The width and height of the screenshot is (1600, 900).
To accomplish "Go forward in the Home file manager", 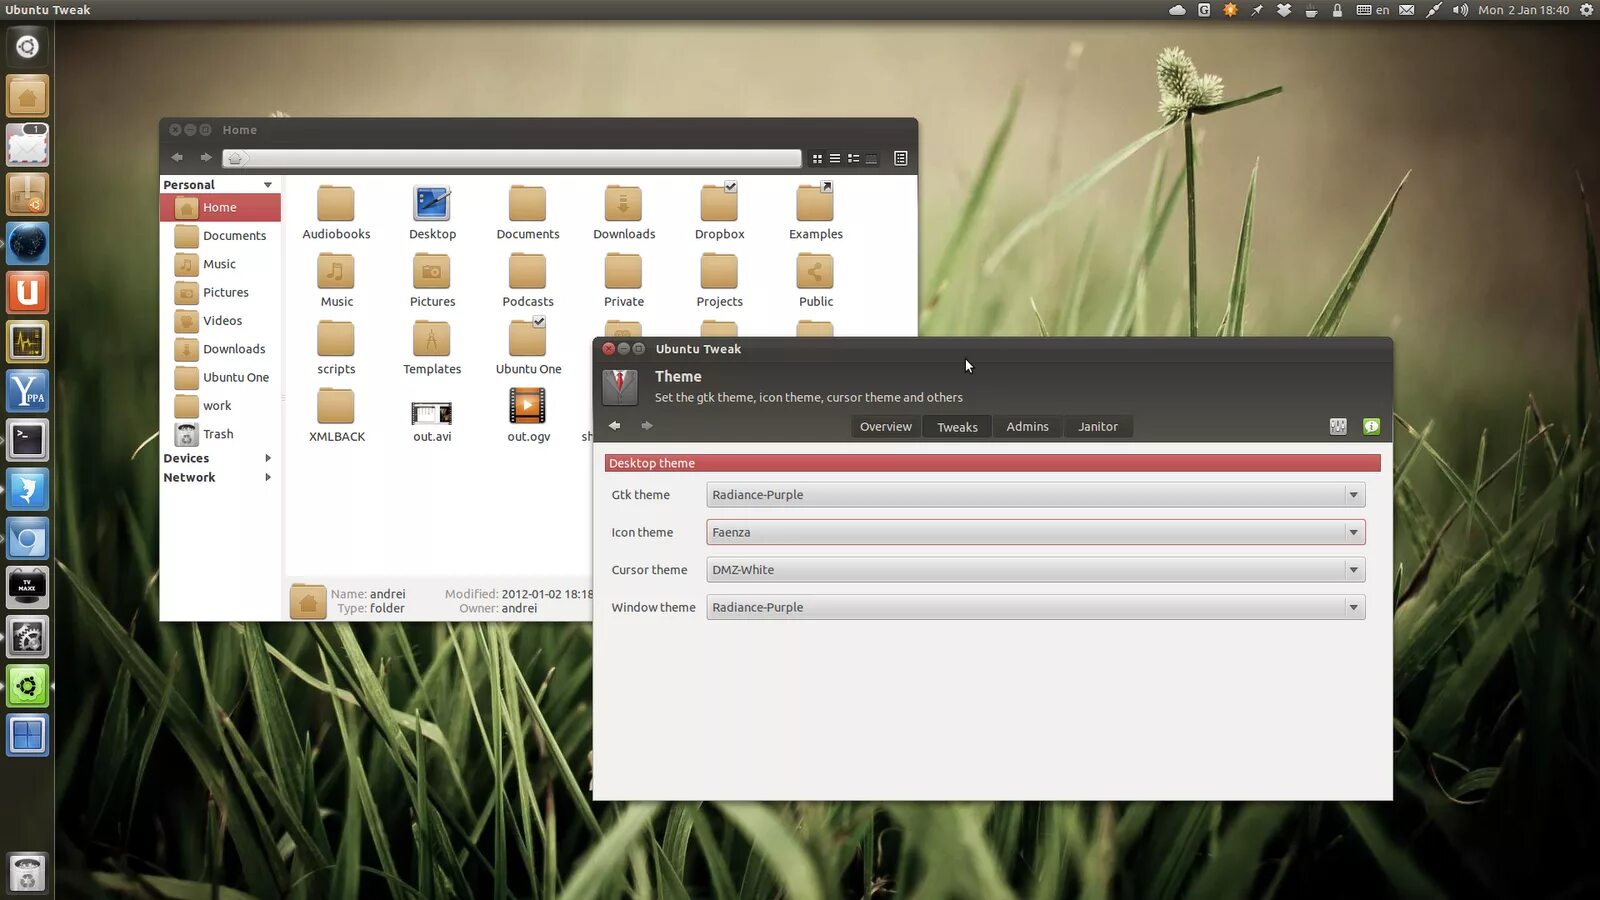I will [x=206, y=157].
